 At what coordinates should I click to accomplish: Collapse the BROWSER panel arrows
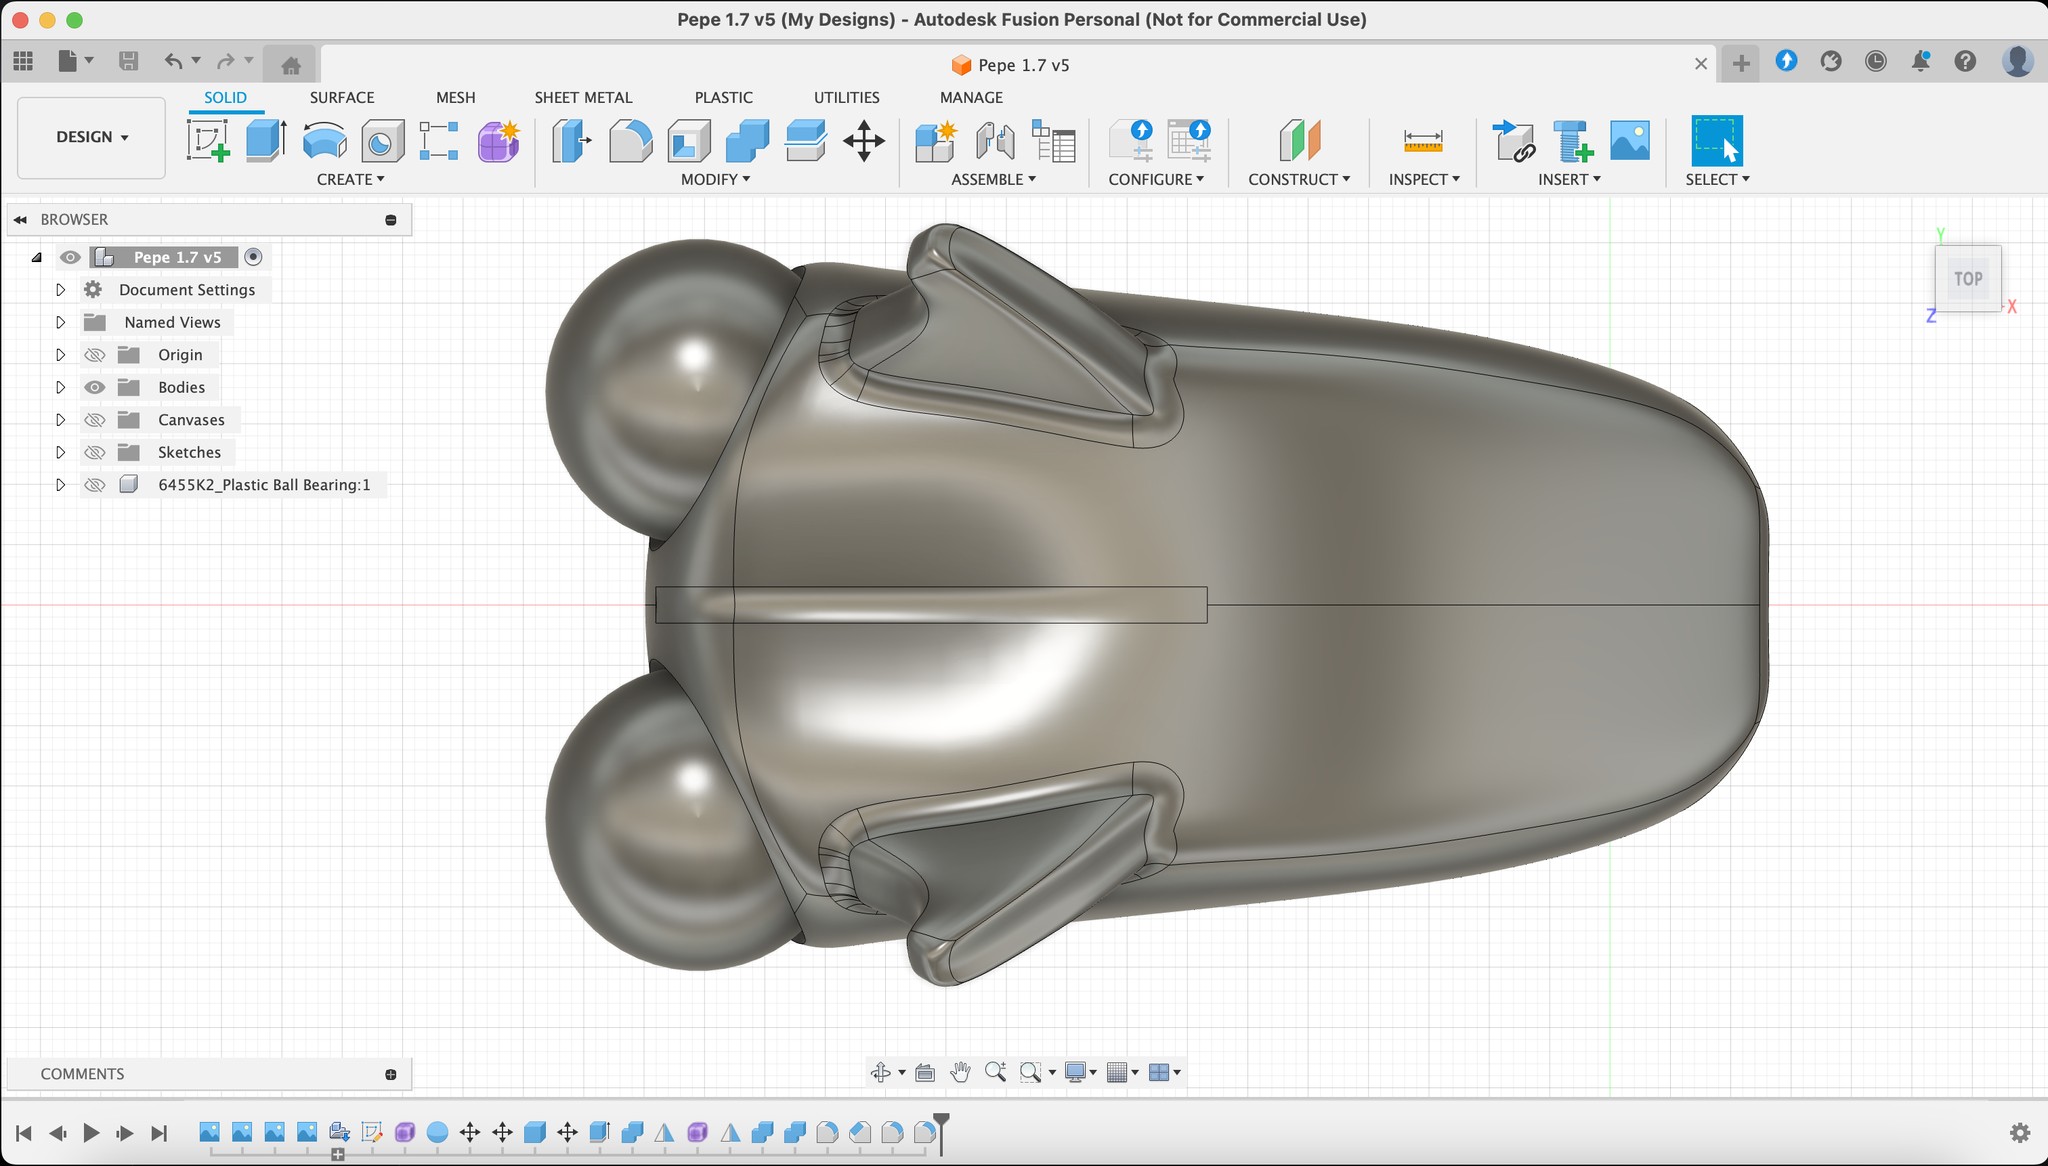[20, 219]
